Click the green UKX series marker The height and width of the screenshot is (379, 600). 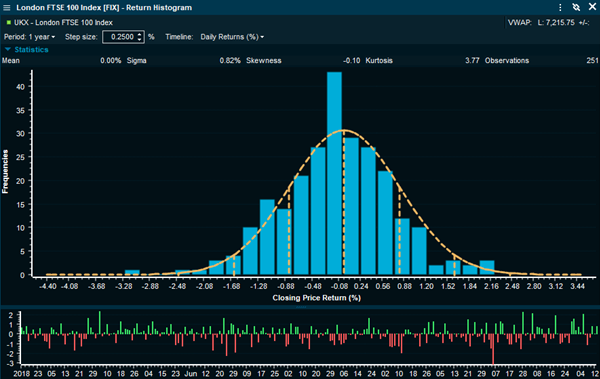click(x=9, y=23)
